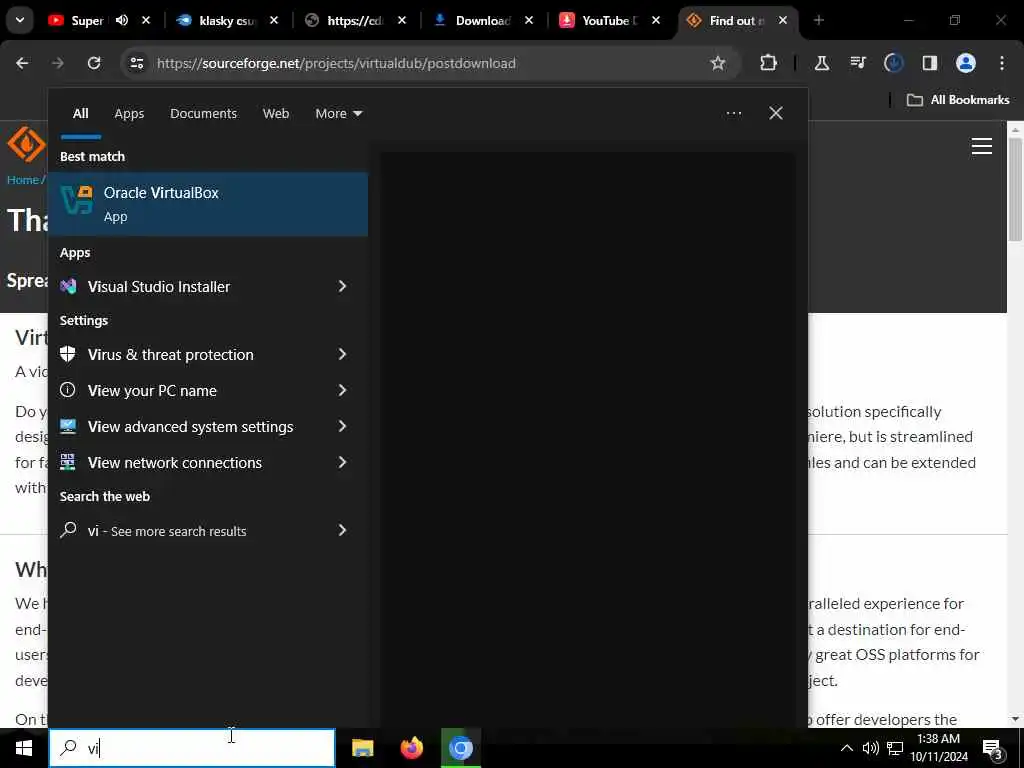Expand View your PC name arrow

pyautogui.click(x=342, y=390)
